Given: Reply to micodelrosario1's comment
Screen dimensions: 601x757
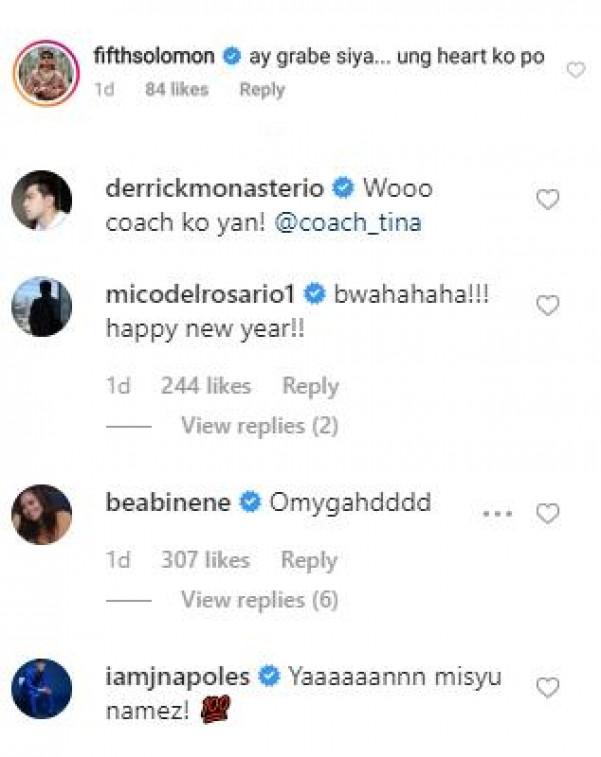Looking at the screenshot, I should point(310,386).
